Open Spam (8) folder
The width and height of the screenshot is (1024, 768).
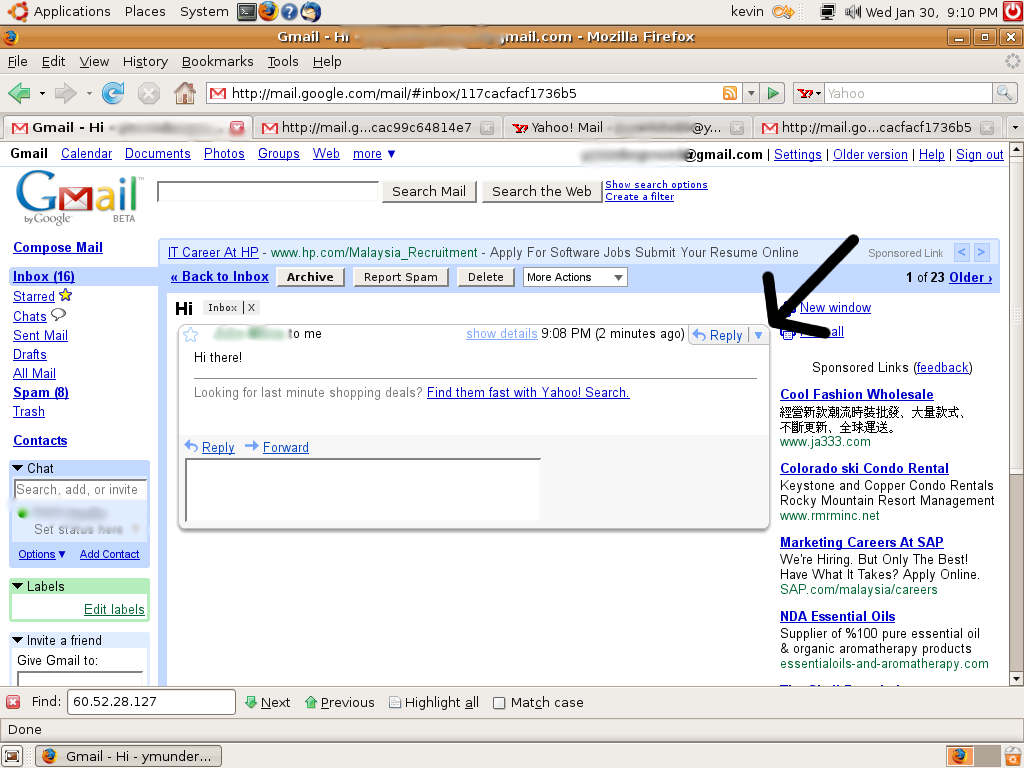click(x=40, y=392)
